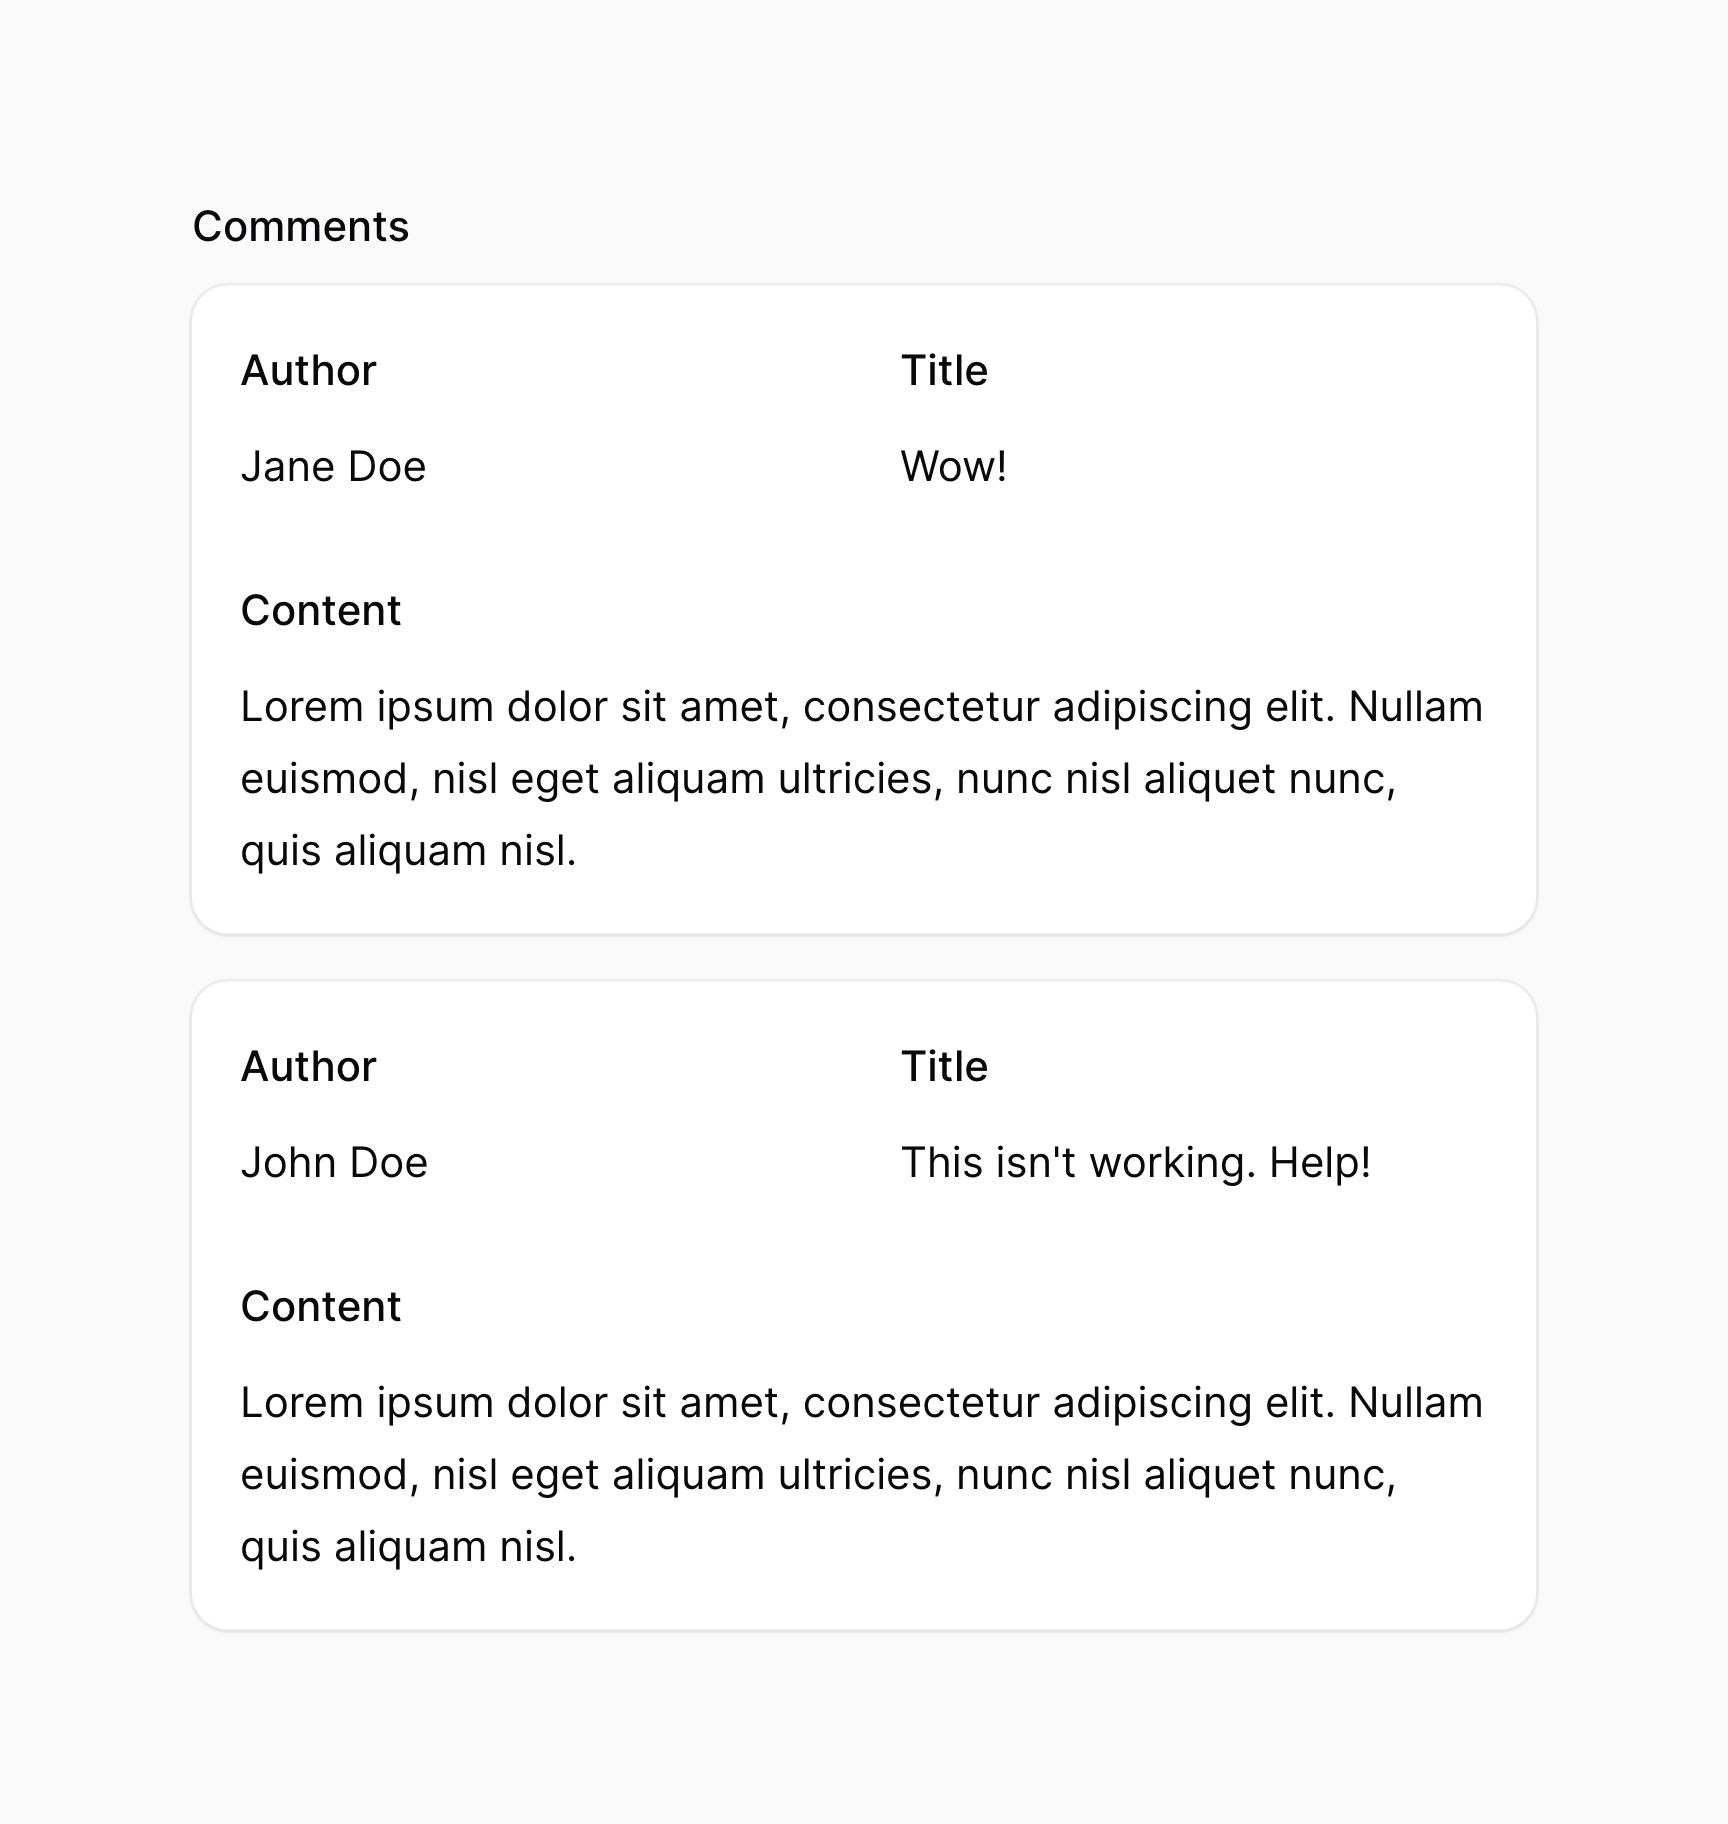Select the Author label in second comment
The height and width of the screenshot is (1824, 1728).
[308, 1067]
